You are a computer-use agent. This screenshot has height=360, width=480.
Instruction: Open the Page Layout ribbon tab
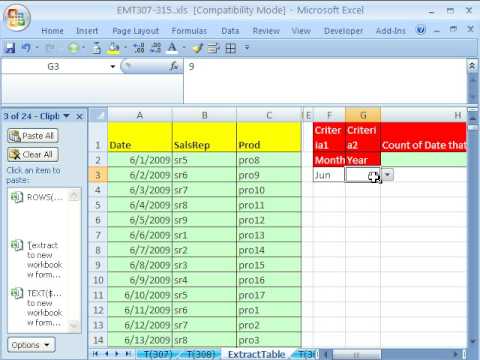point(135,31)
